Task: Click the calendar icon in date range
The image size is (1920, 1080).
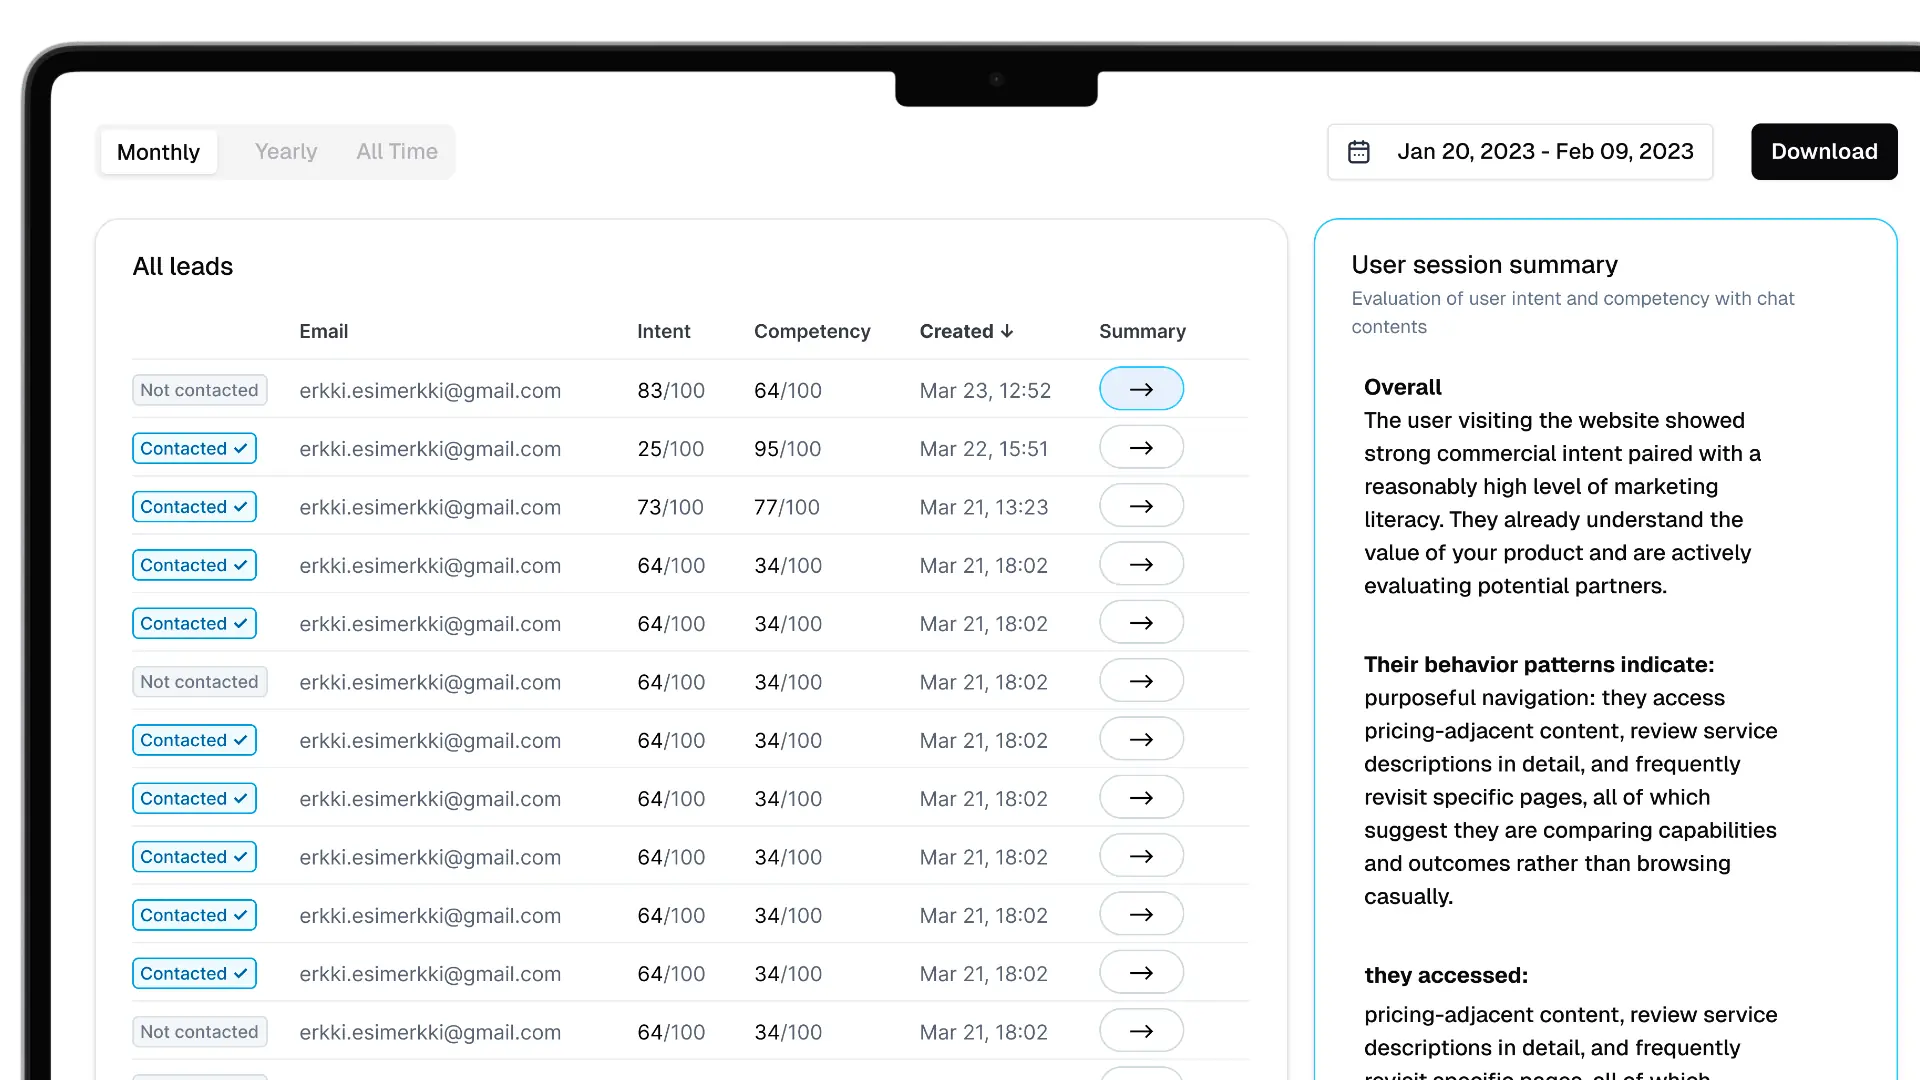Action: 1358,152
